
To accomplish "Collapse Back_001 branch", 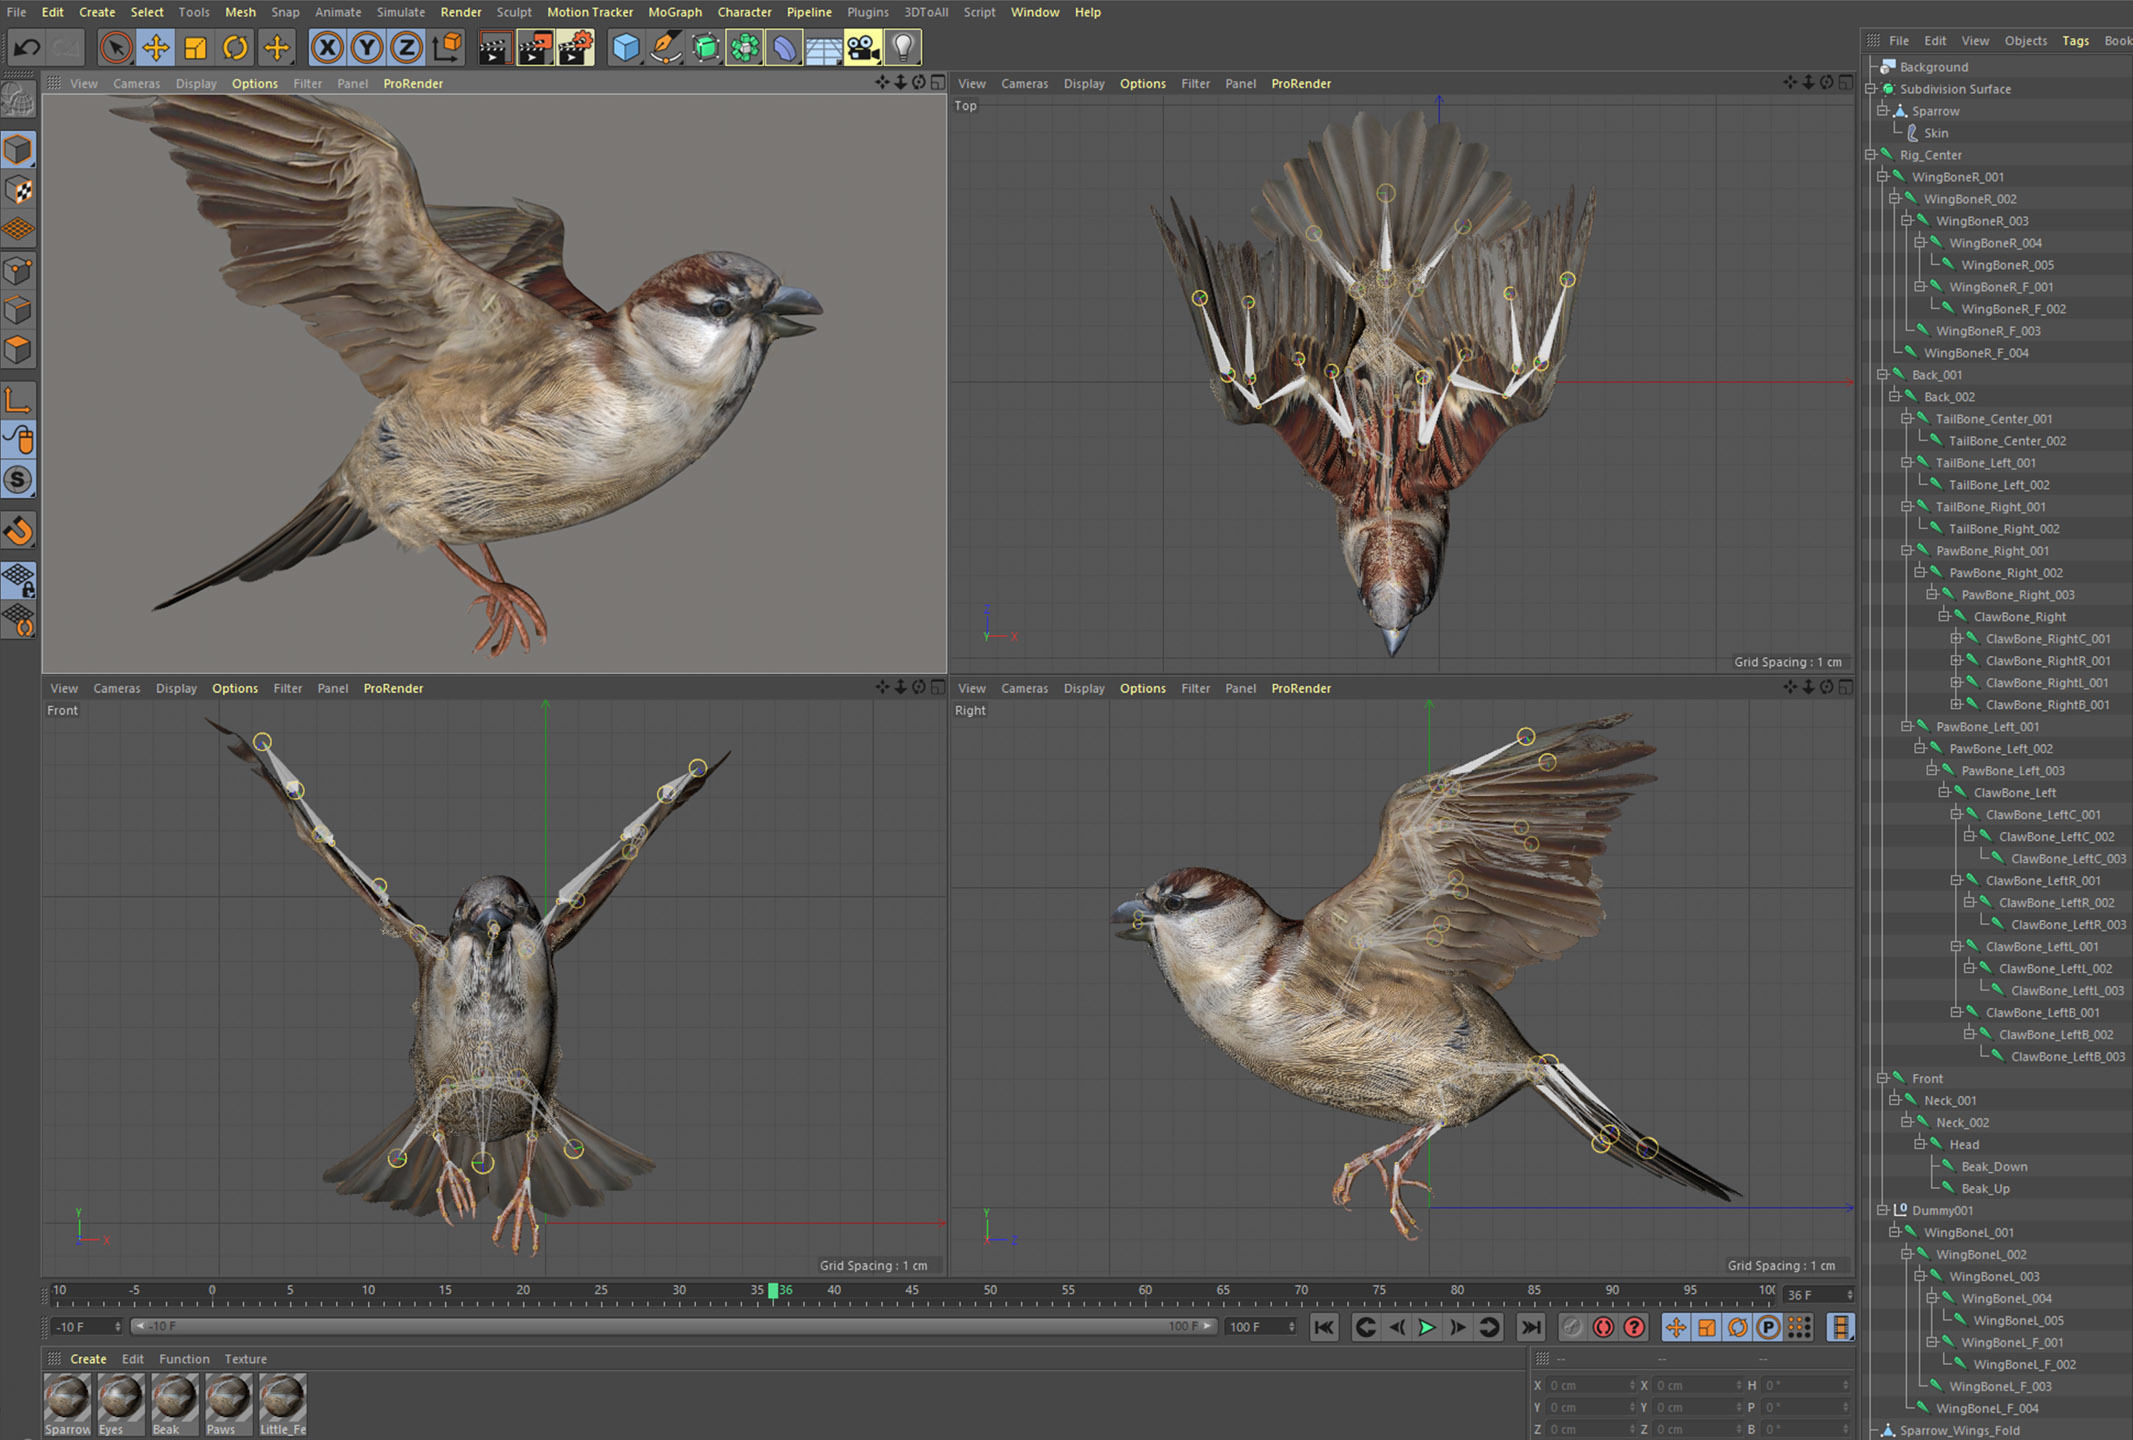I will 1882,375.
